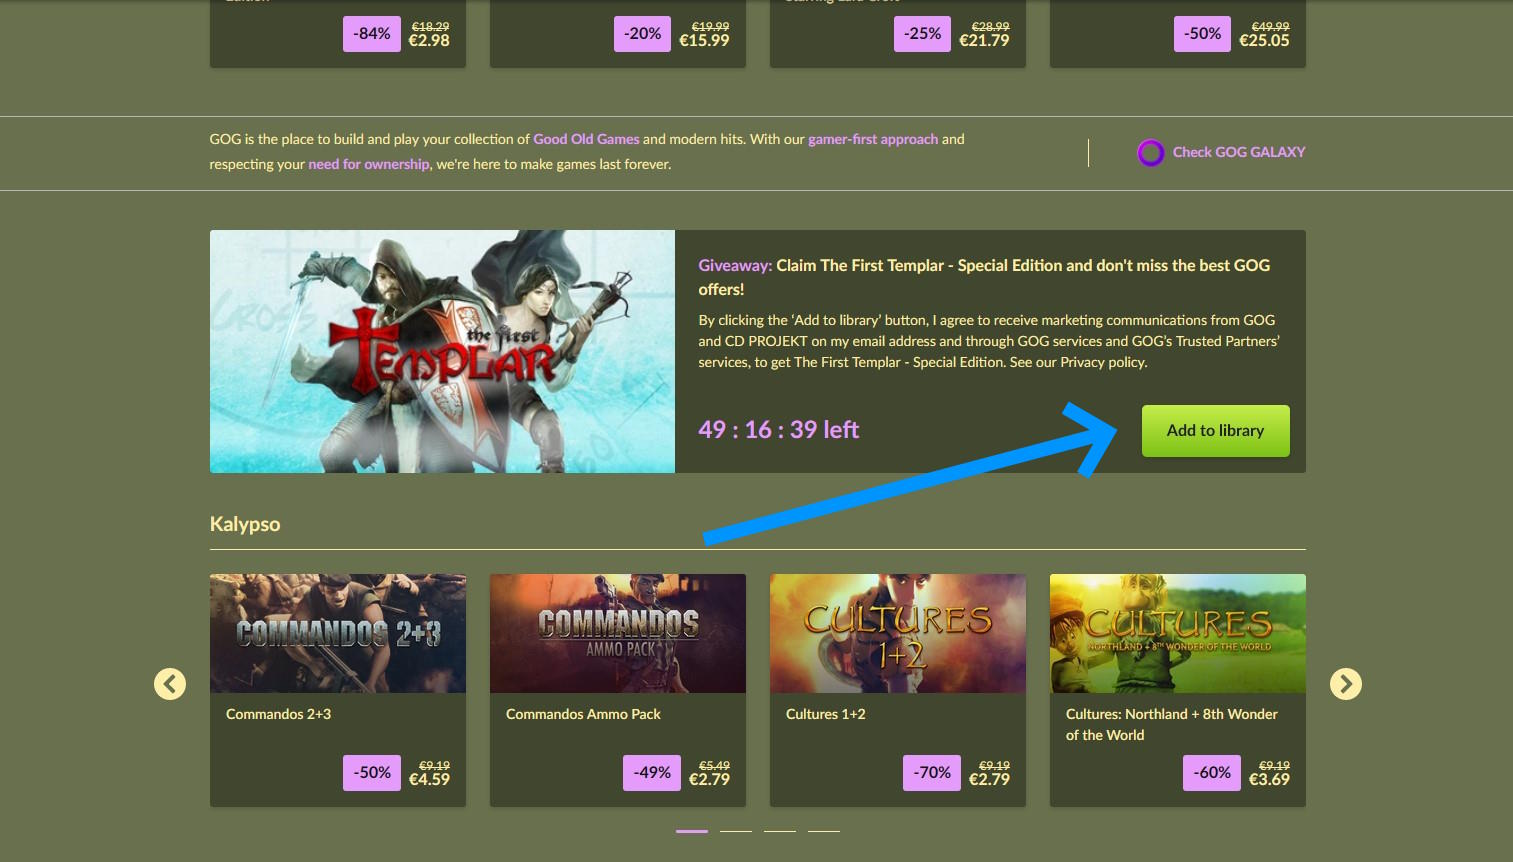This screenshot has width=1513, height=862.
Task: Follow the gamer-first approach link
Action: 873,139
